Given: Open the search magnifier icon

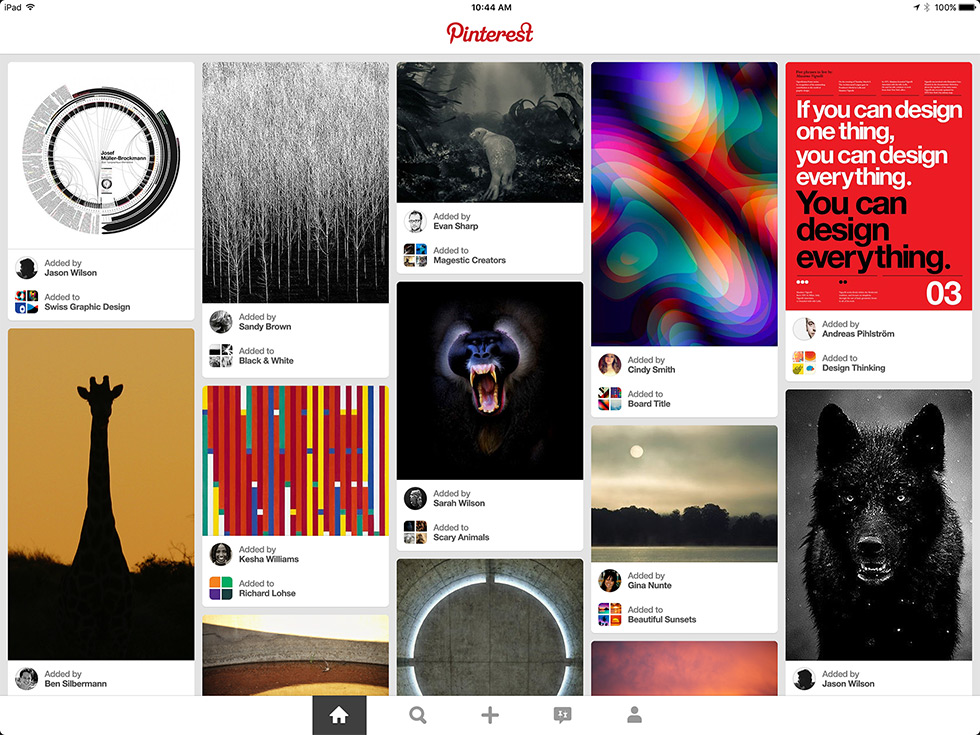Looking at the screenshot, I should (x=418, y=715).
